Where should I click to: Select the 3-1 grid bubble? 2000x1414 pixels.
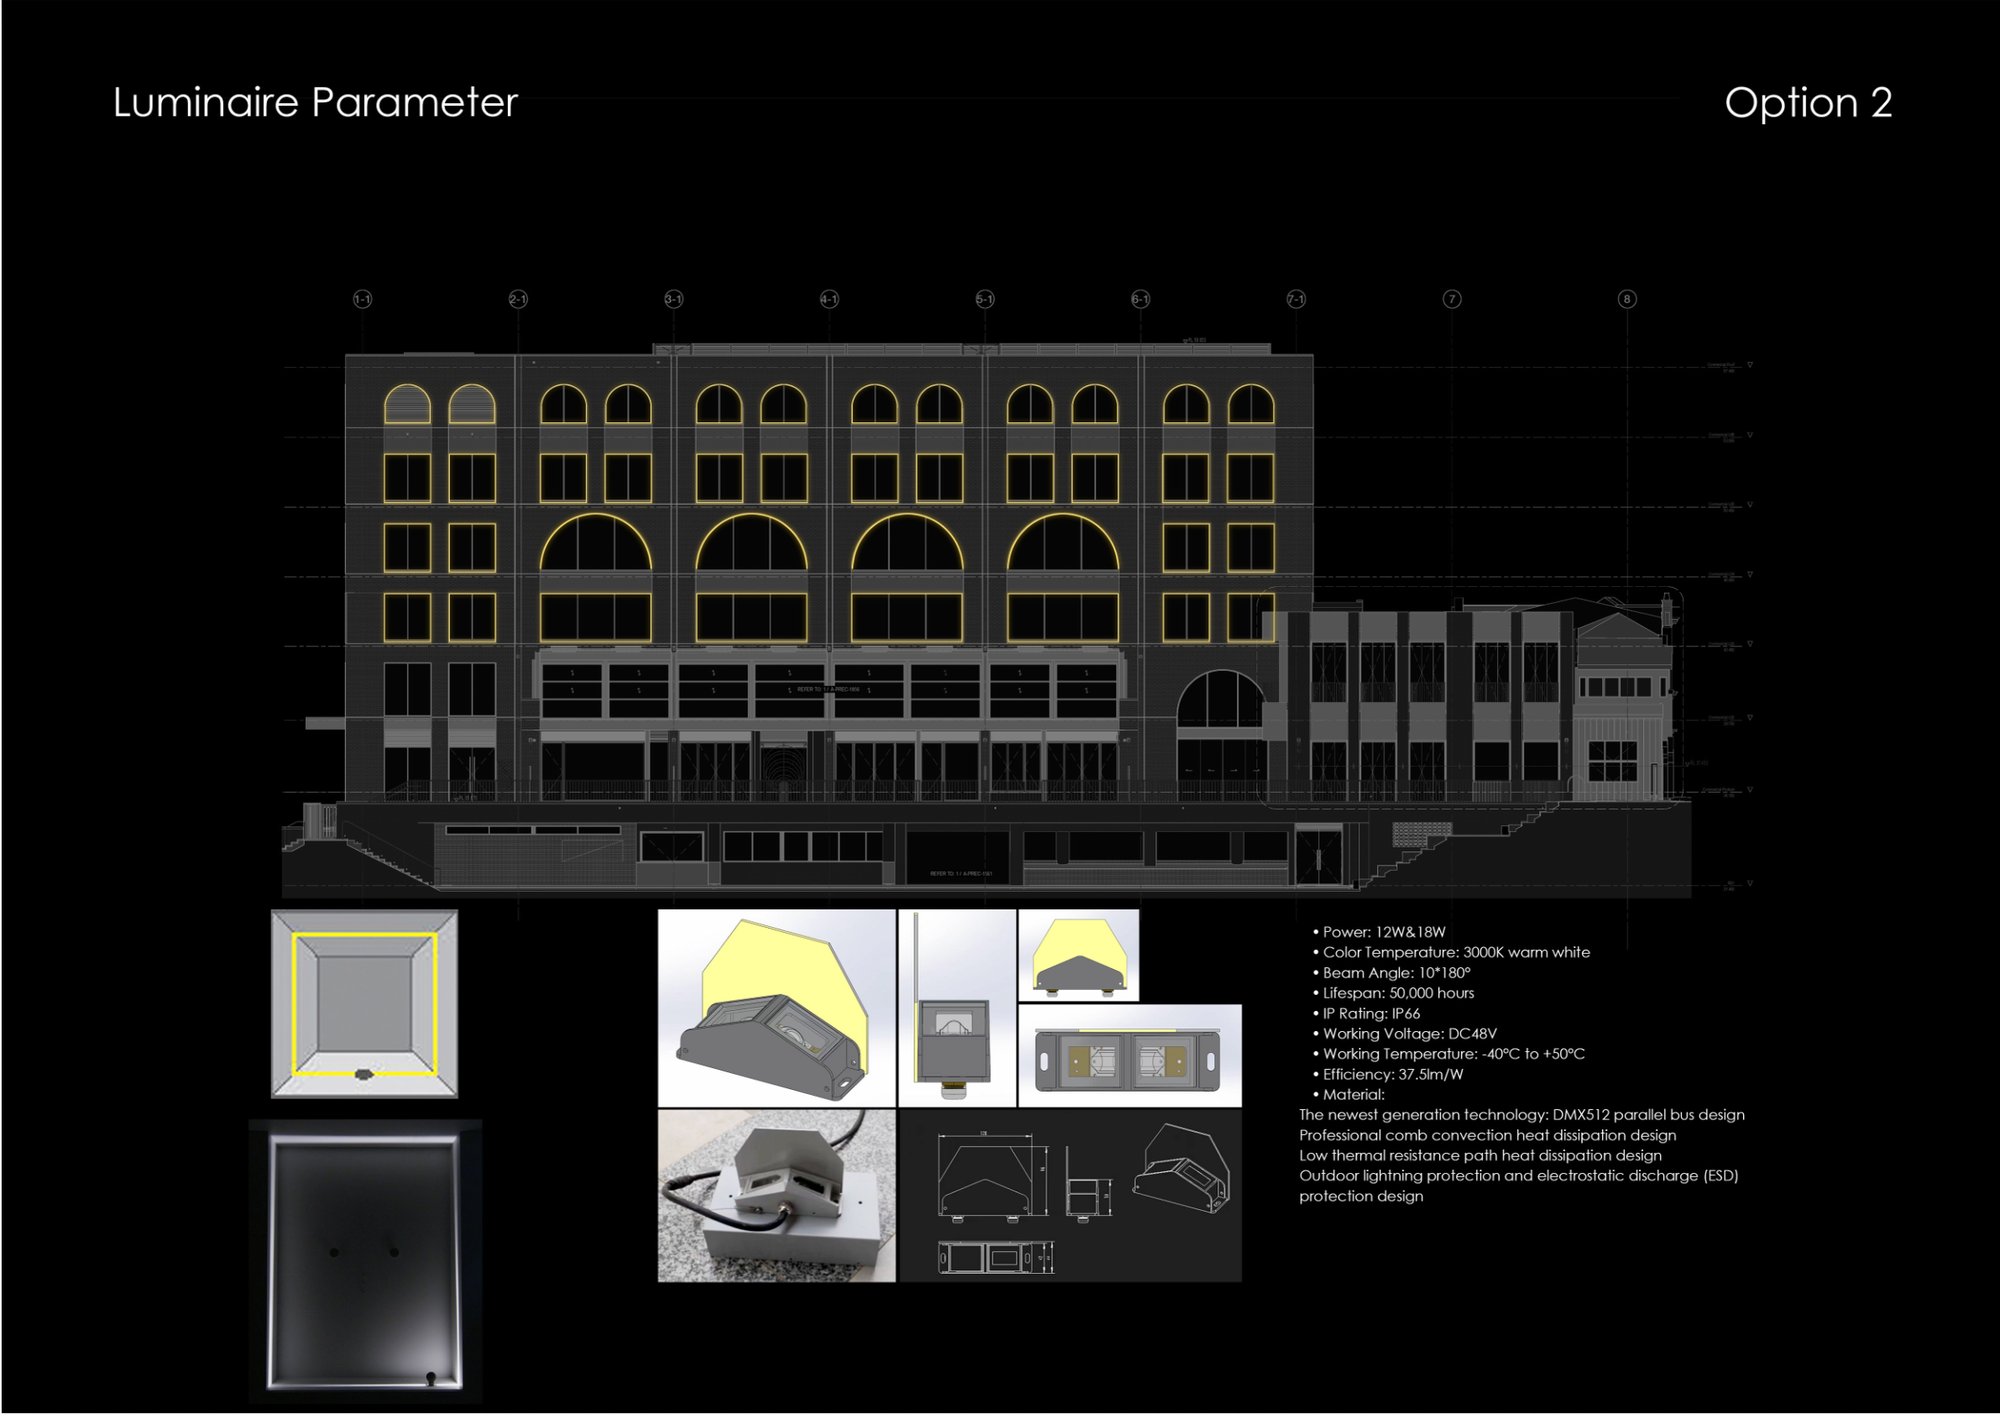tap(674, 299)
